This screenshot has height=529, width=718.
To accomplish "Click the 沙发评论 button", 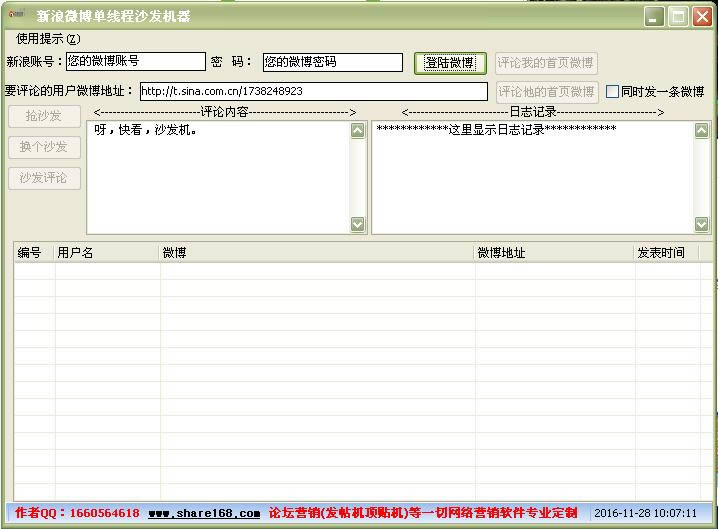I will point(44,178).
